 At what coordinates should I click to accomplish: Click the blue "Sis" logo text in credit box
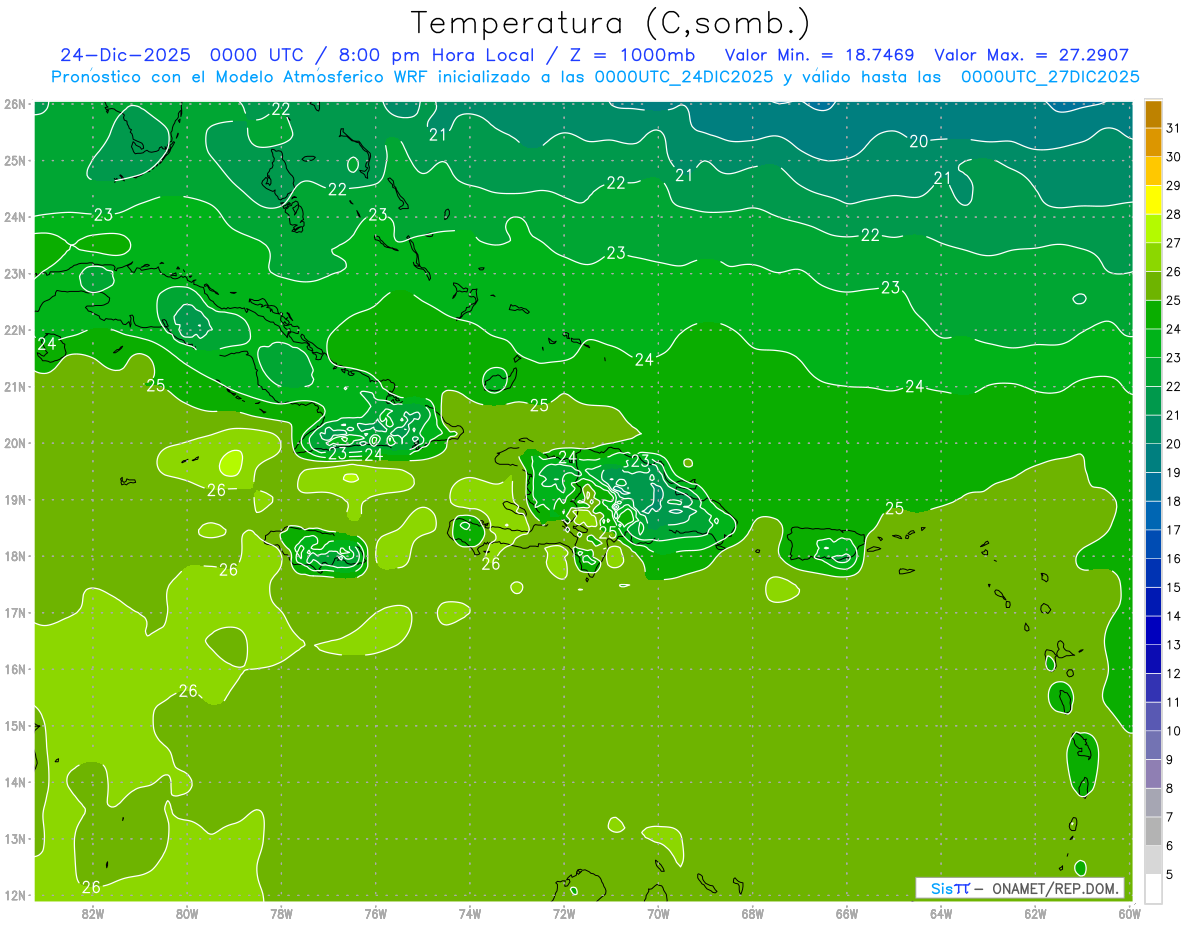click(x=941, y=888)
